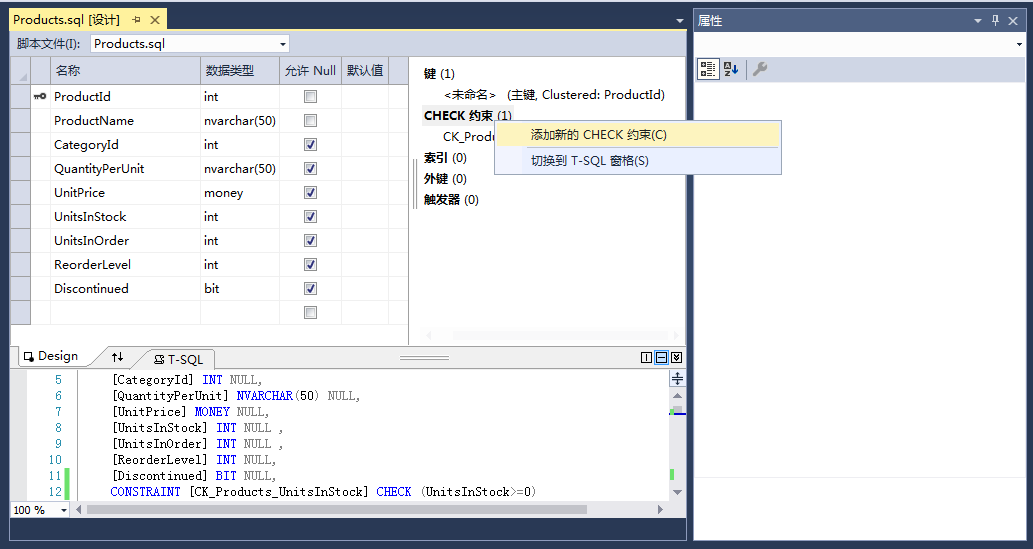
Task: Uncheck Allow Null for UnitPrice
Action: pos(310,192)
